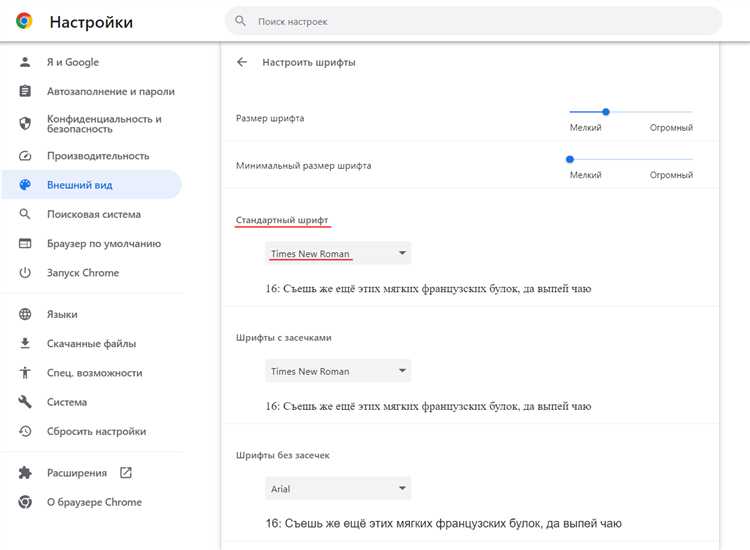Open the Стандартный шрифт font dropdown

(x=337, y=254)
